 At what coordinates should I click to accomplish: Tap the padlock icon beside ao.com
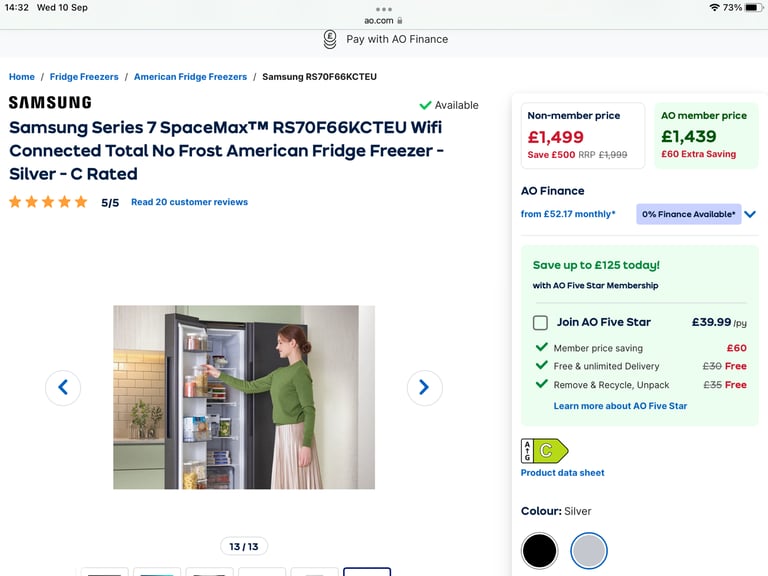tap(400, 21)
